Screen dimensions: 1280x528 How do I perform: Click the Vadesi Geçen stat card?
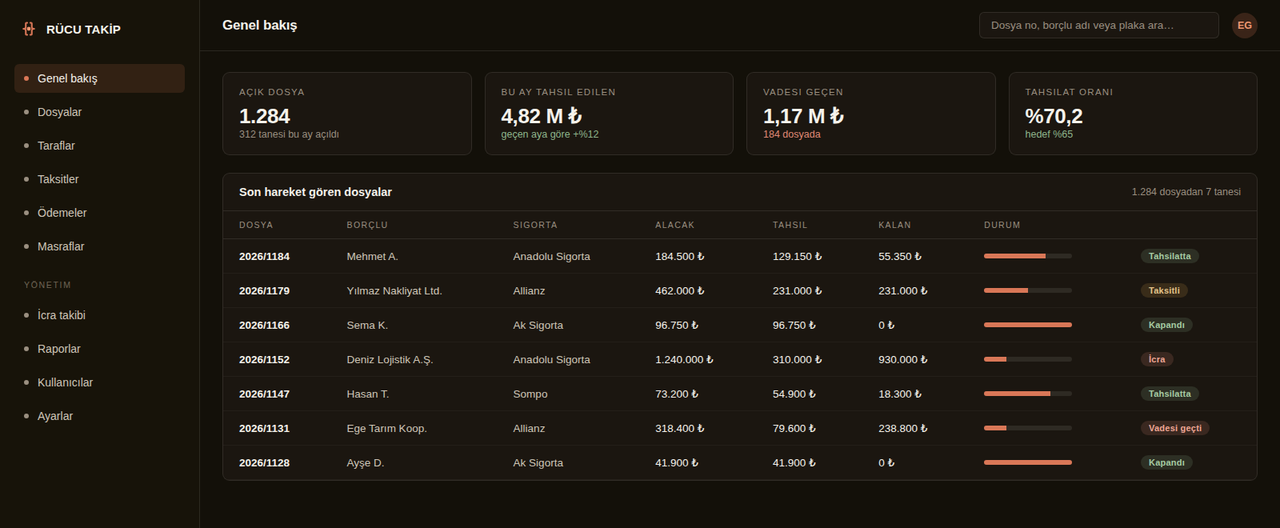tap(871, 113)
